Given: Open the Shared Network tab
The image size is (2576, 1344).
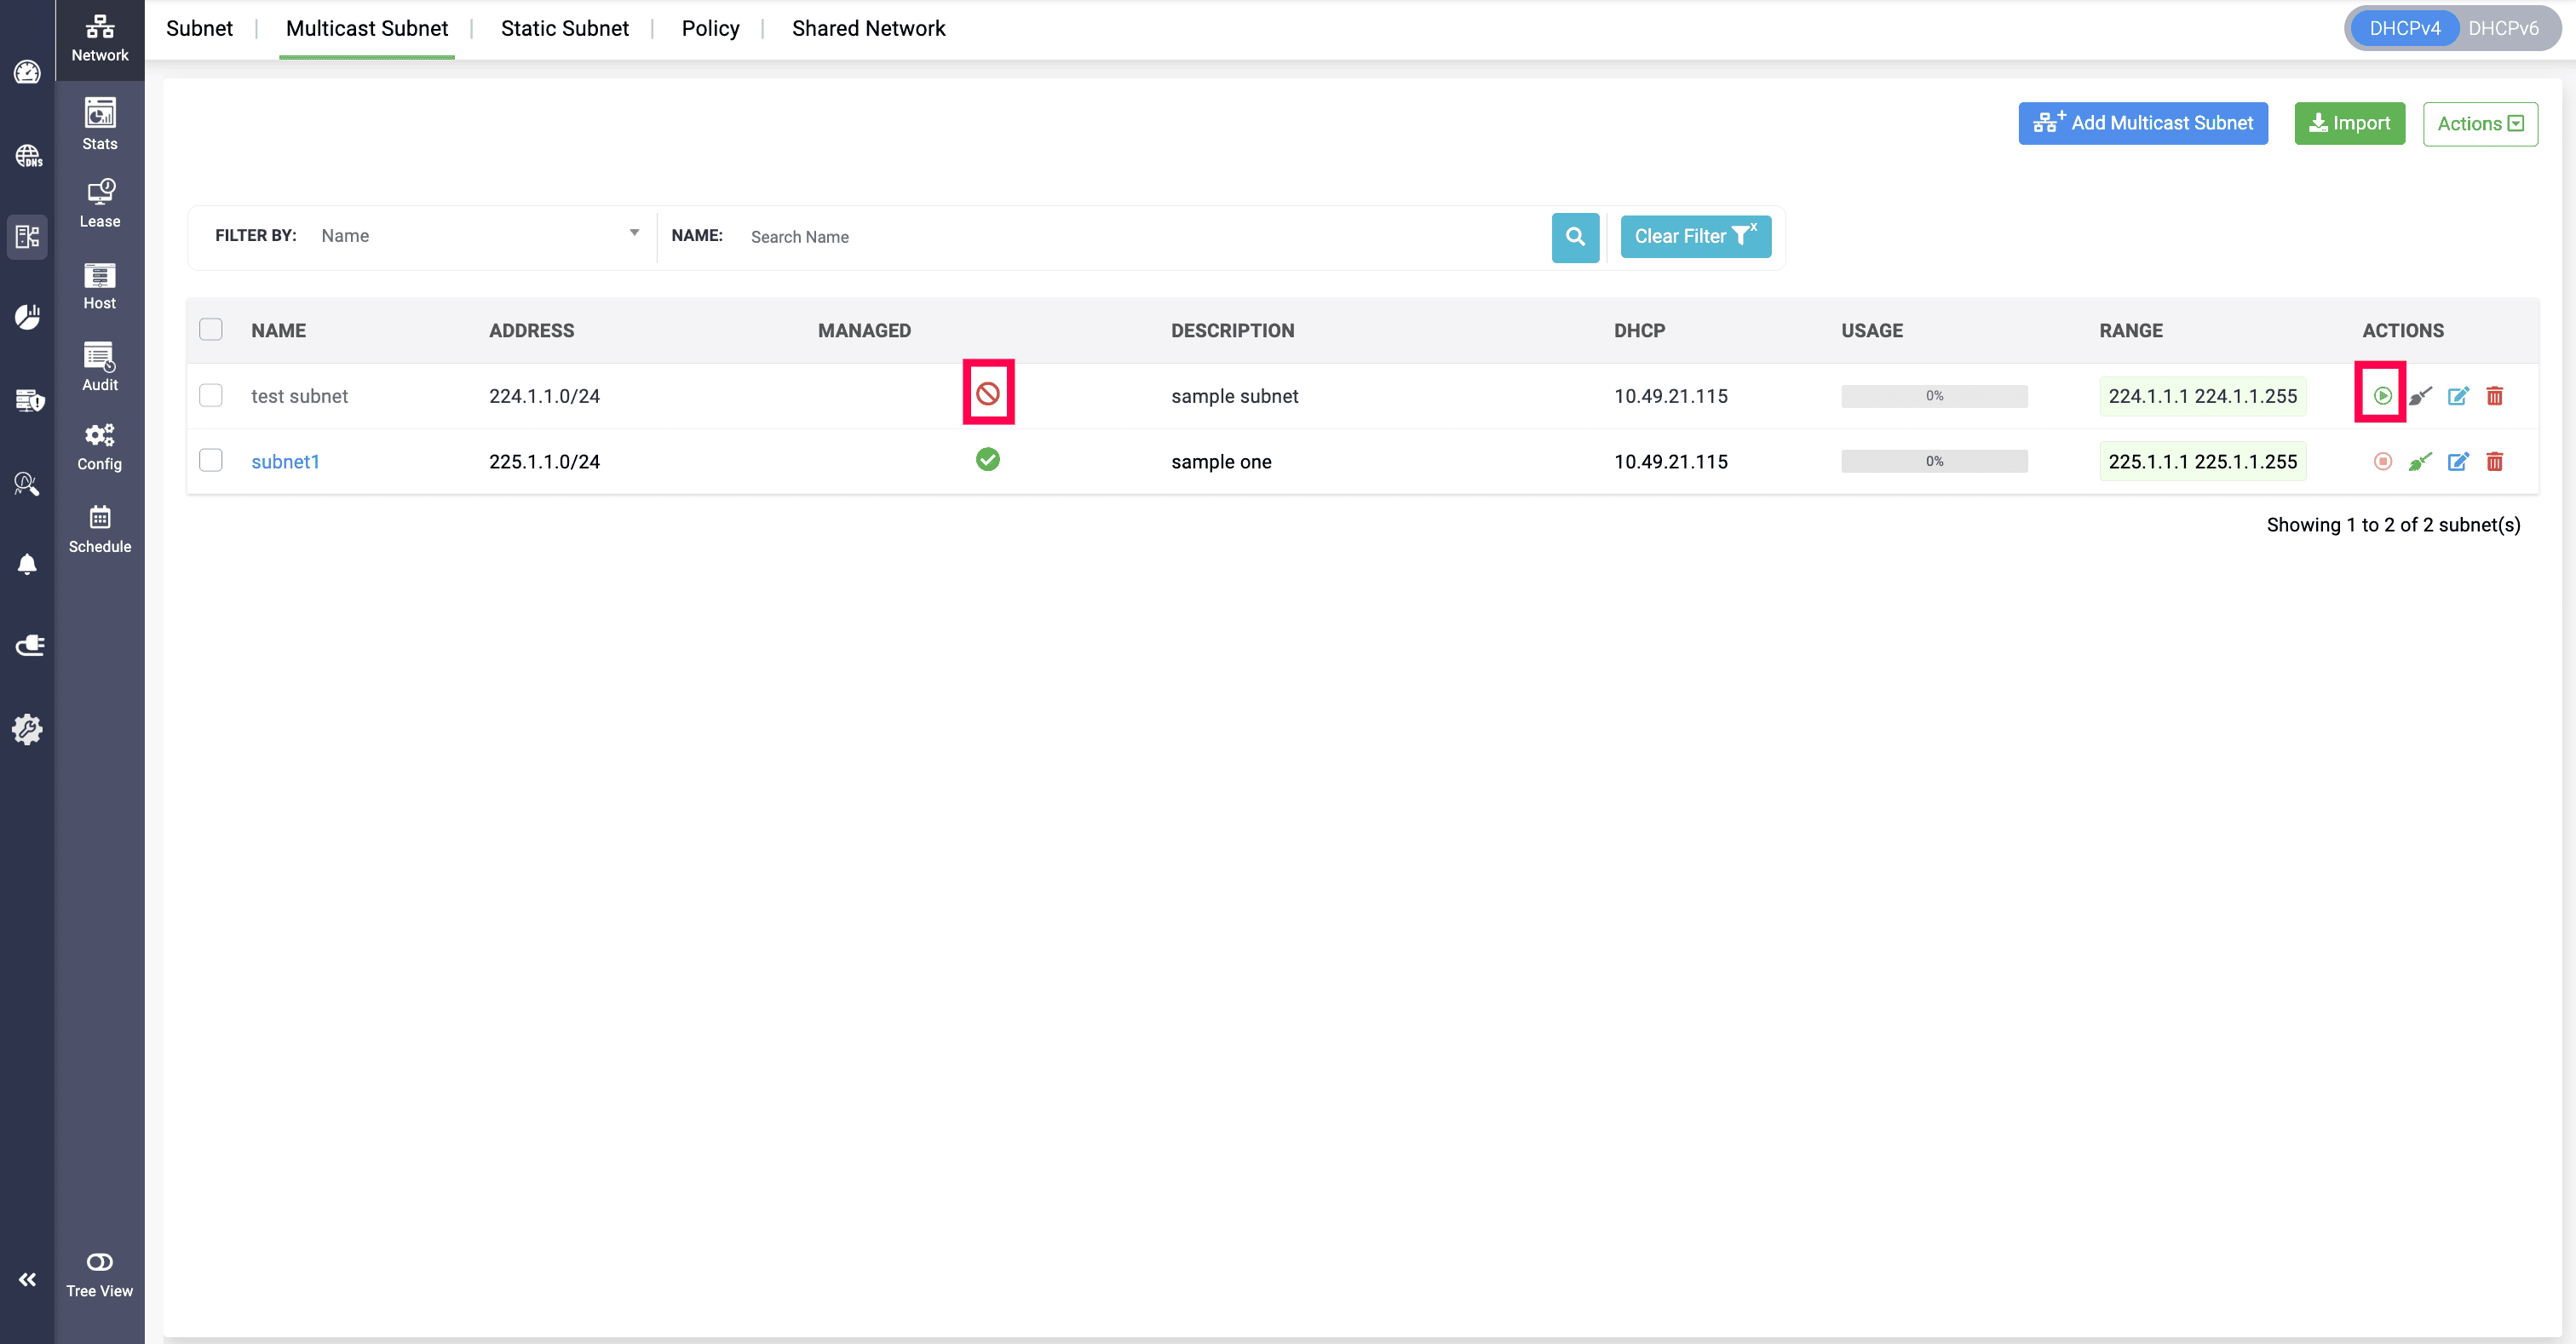Looking at the screenshot, I should (867, 28).
